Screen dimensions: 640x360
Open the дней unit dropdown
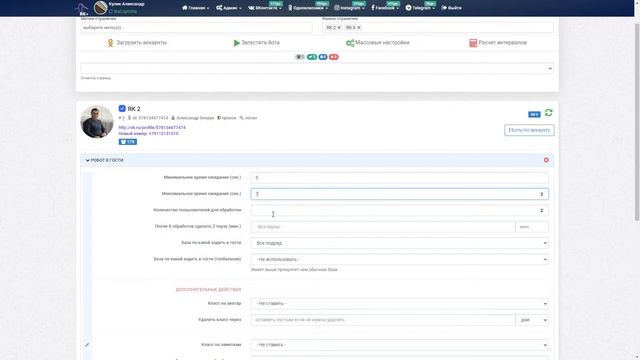tap(532, 320)
